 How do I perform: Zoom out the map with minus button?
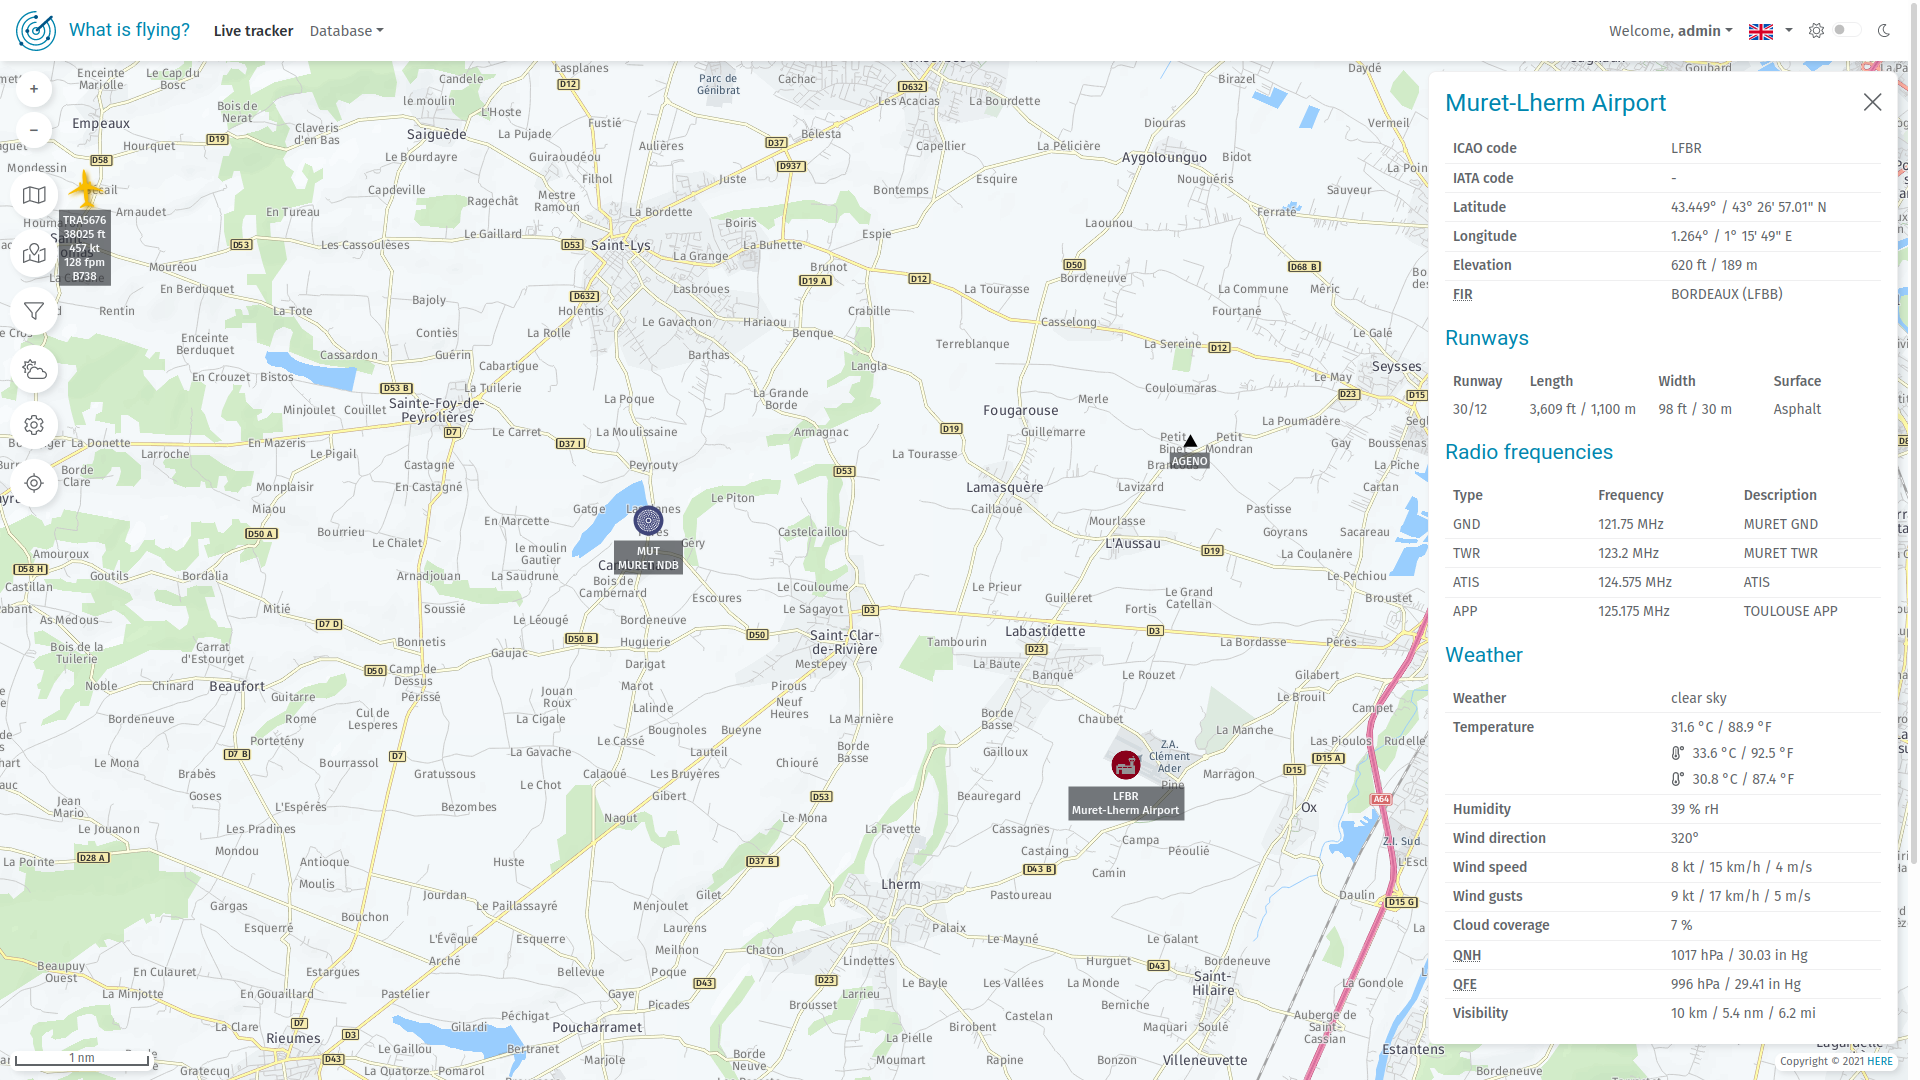pos(34,130)
